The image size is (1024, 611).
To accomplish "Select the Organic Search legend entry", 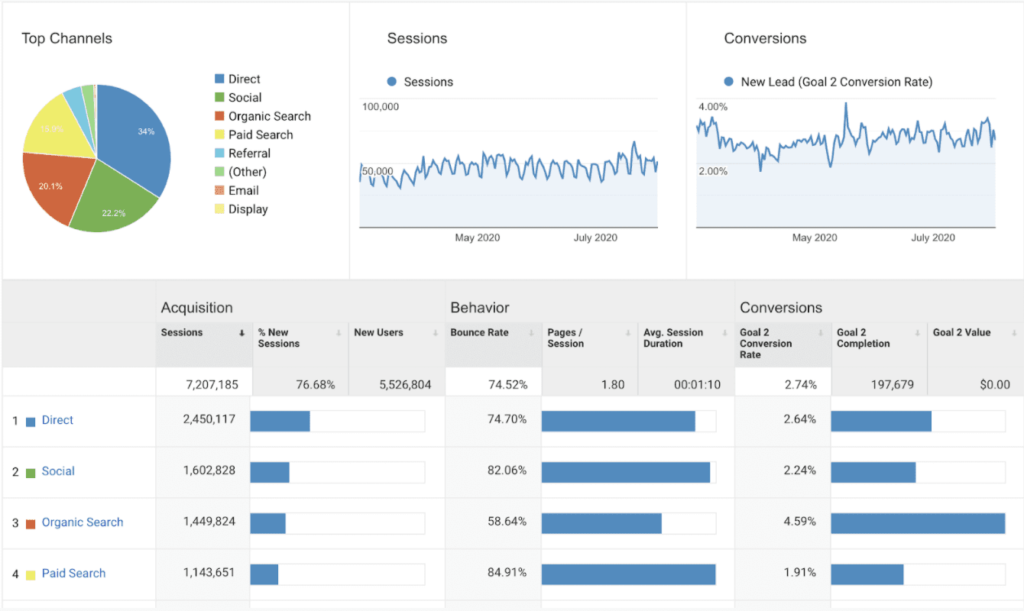I will click(x=269, y=116).
